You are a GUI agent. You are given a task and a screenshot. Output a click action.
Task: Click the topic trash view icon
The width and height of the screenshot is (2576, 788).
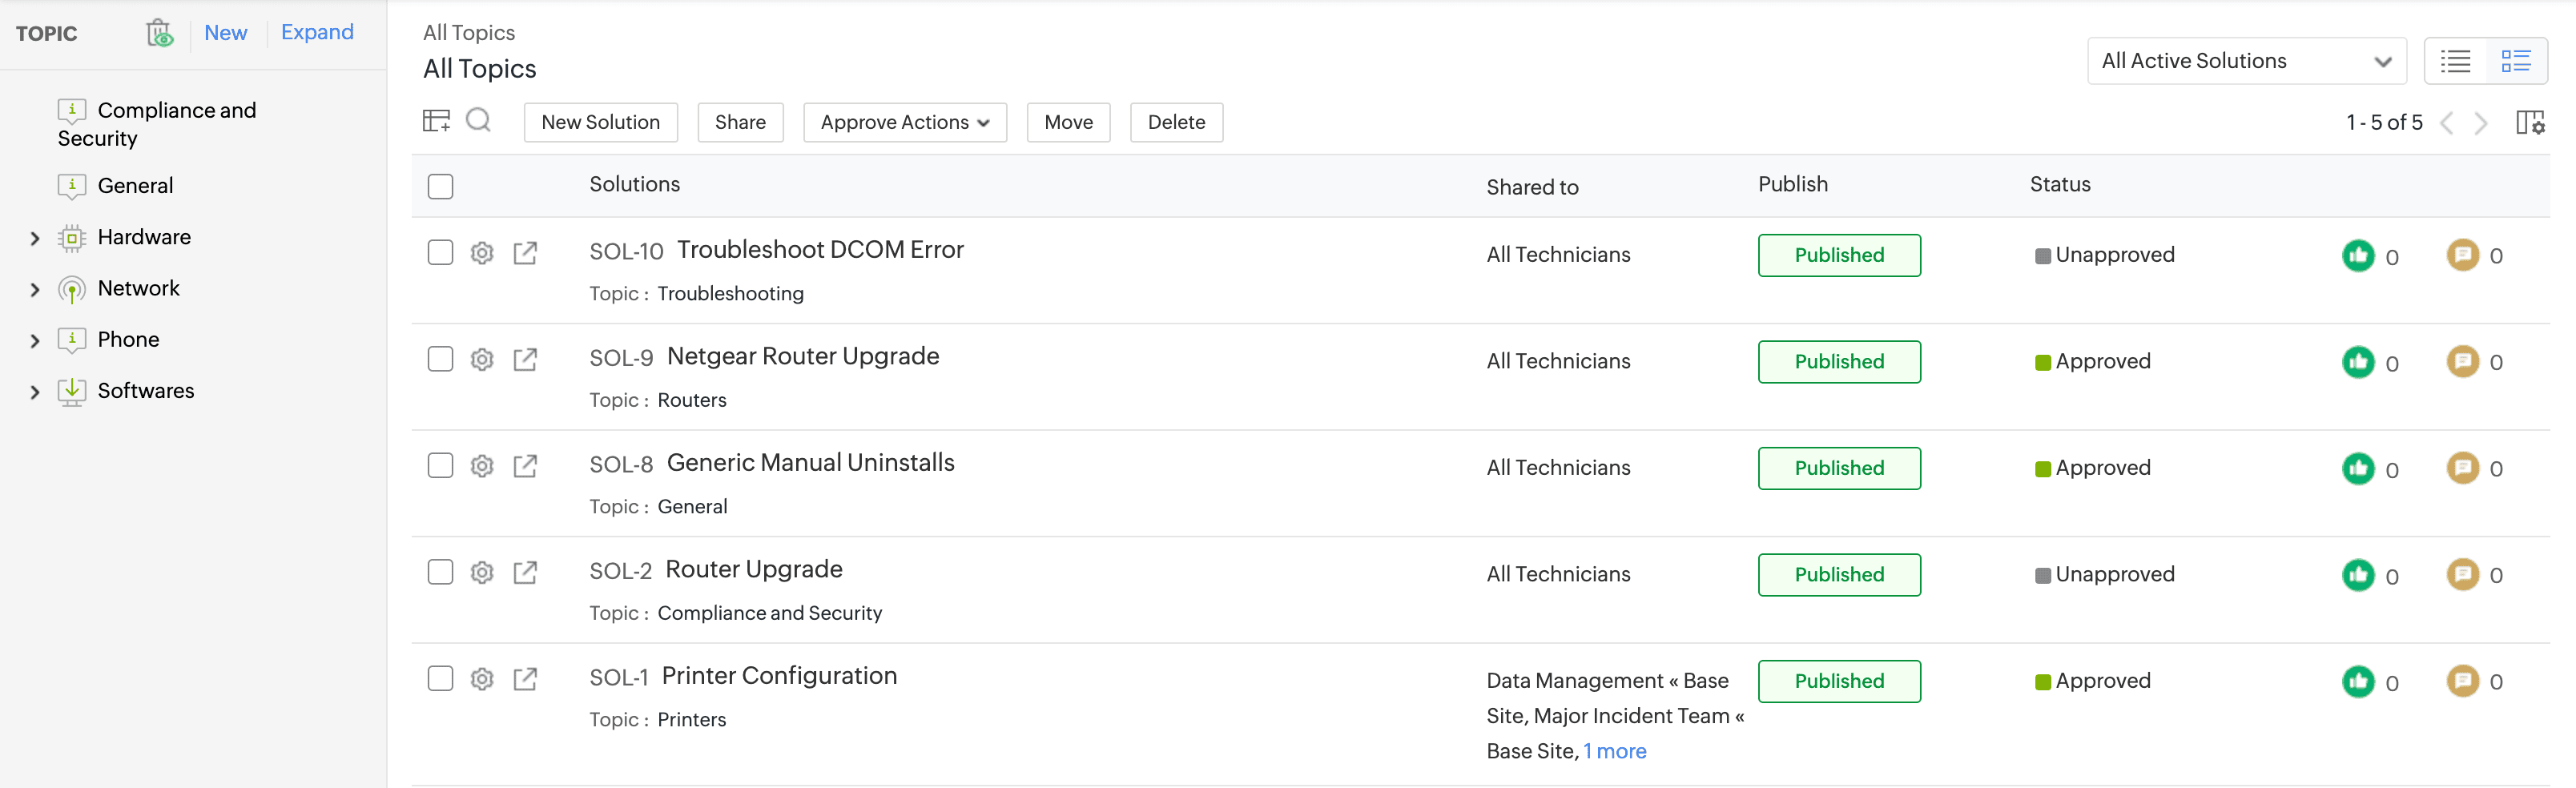tap(160, 33)
